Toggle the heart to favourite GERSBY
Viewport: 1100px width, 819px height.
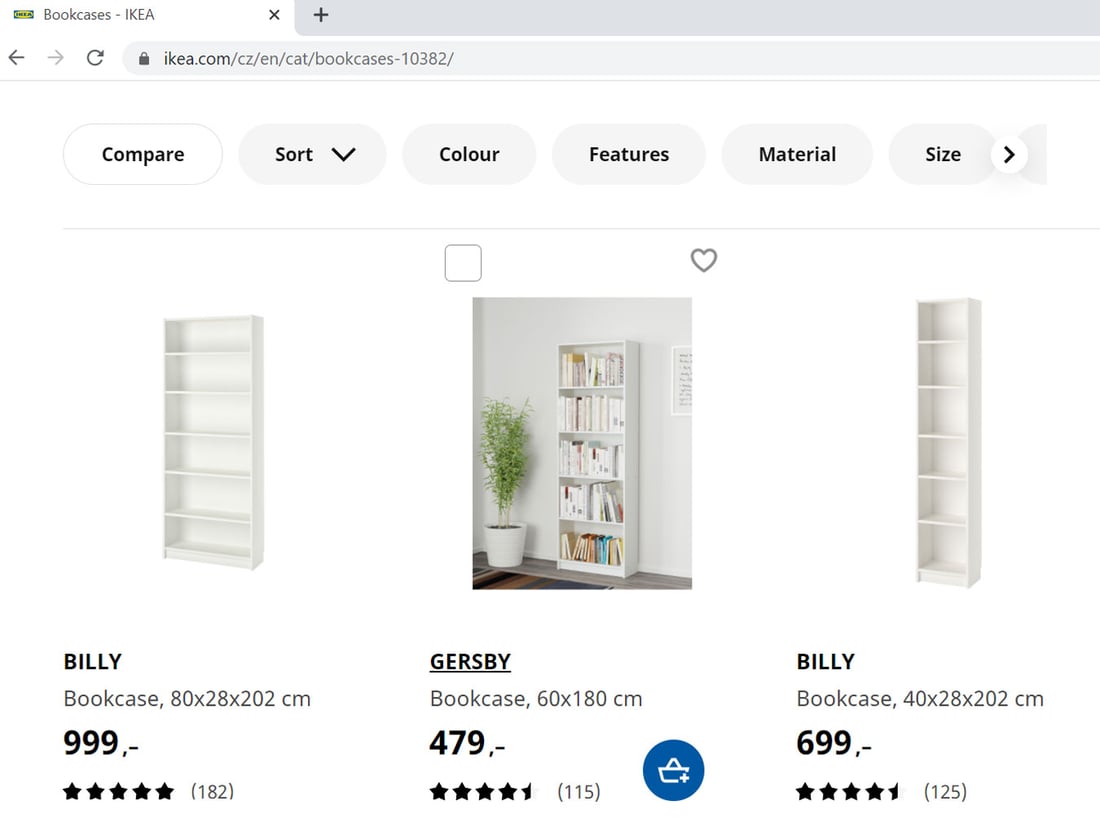pyautogui.click(x=703, y=261)
